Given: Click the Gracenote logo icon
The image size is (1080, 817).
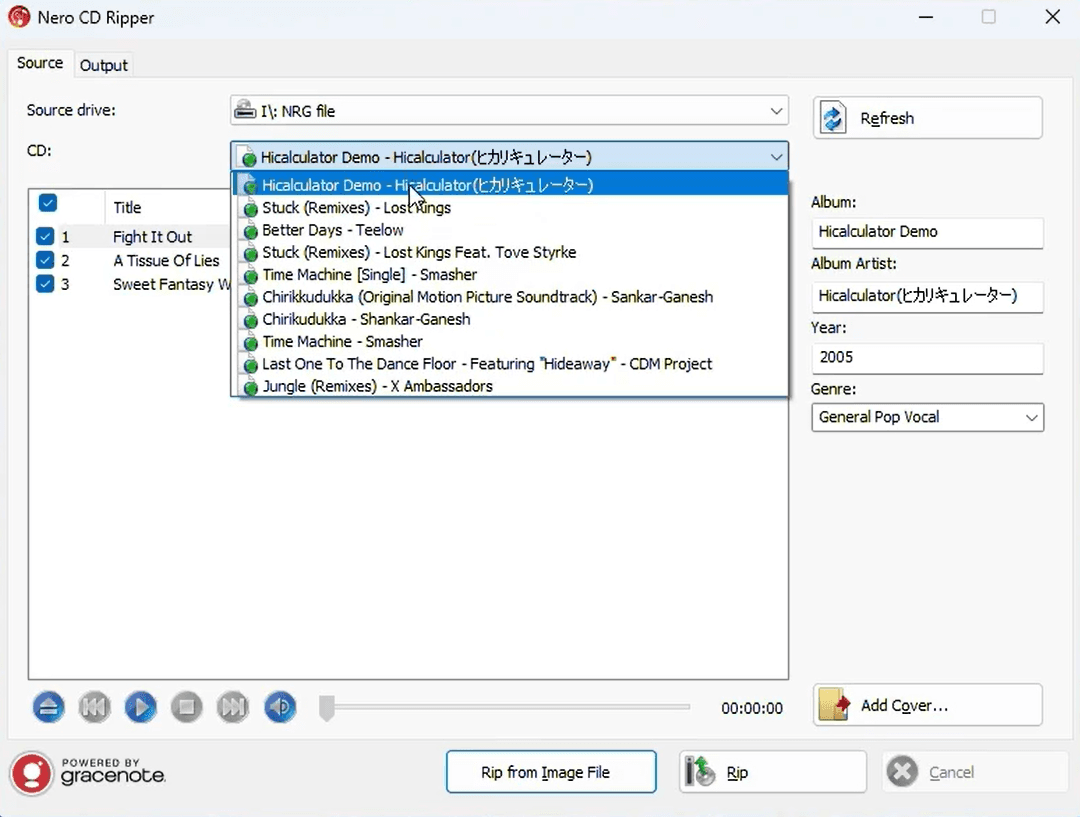Looking at the screenshot, I should pos(32,773).
